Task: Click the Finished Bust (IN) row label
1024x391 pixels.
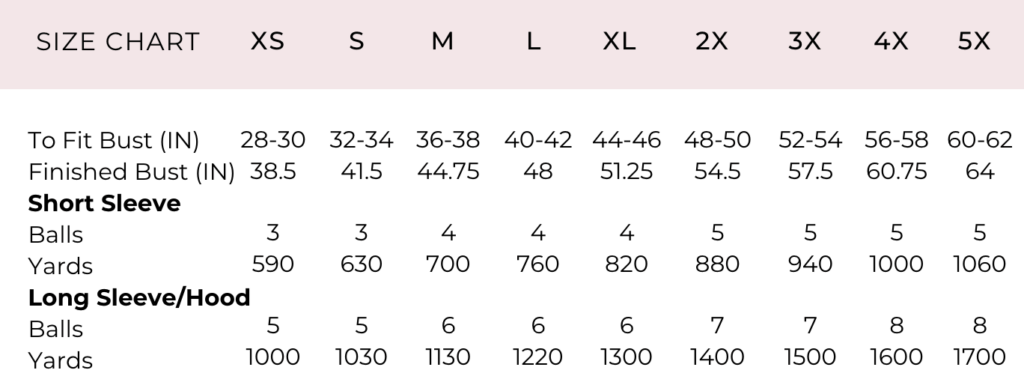Action: (x=131, y=172)
